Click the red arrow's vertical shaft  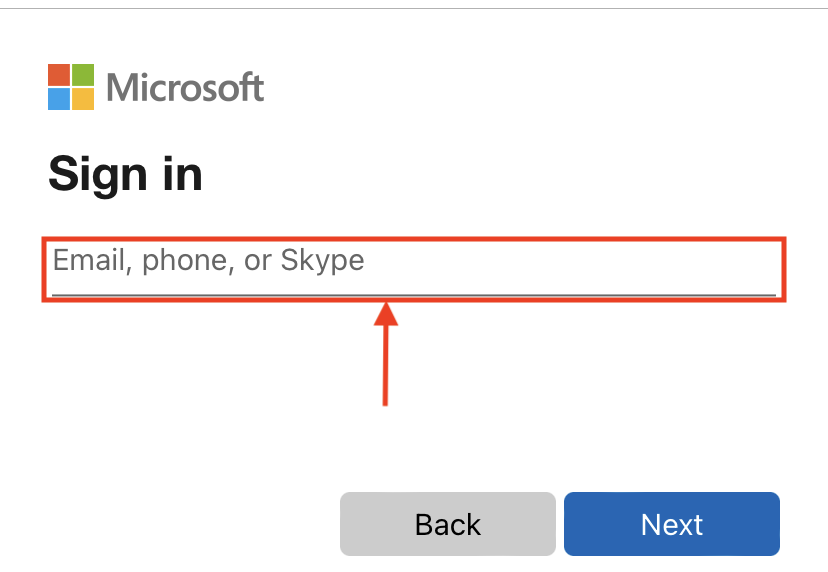385,365
